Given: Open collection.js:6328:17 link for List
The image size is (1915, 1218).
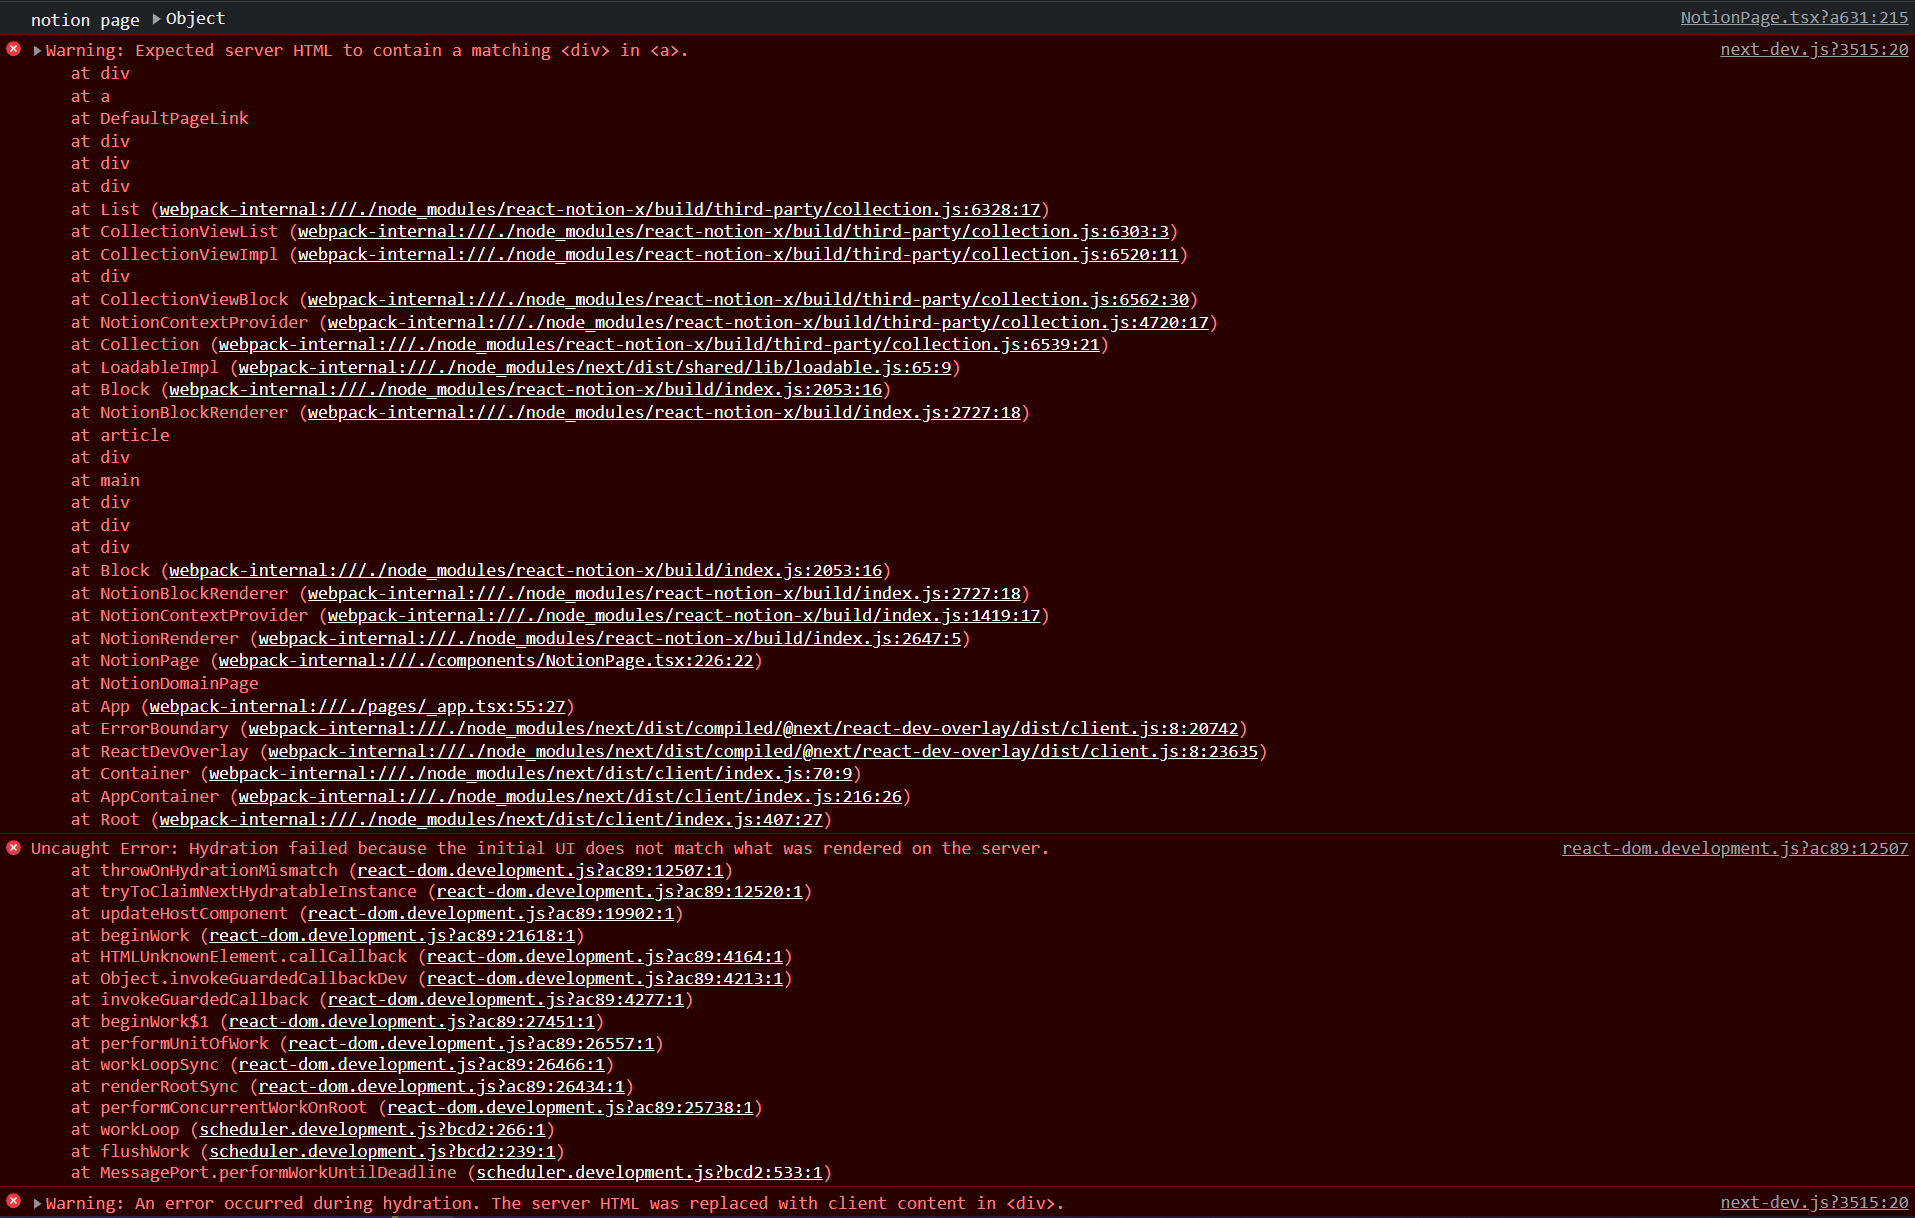Looking at the screenshot, I should [600, 209].
